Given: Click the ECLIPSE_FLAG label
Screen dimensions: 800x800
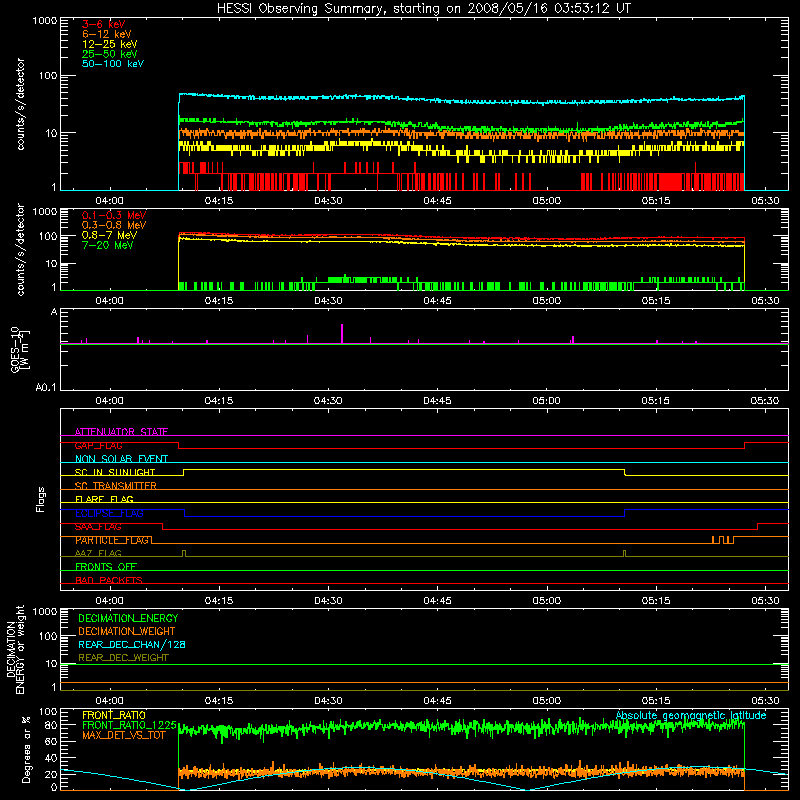Looking at the screenshot, I should (109, 513).
